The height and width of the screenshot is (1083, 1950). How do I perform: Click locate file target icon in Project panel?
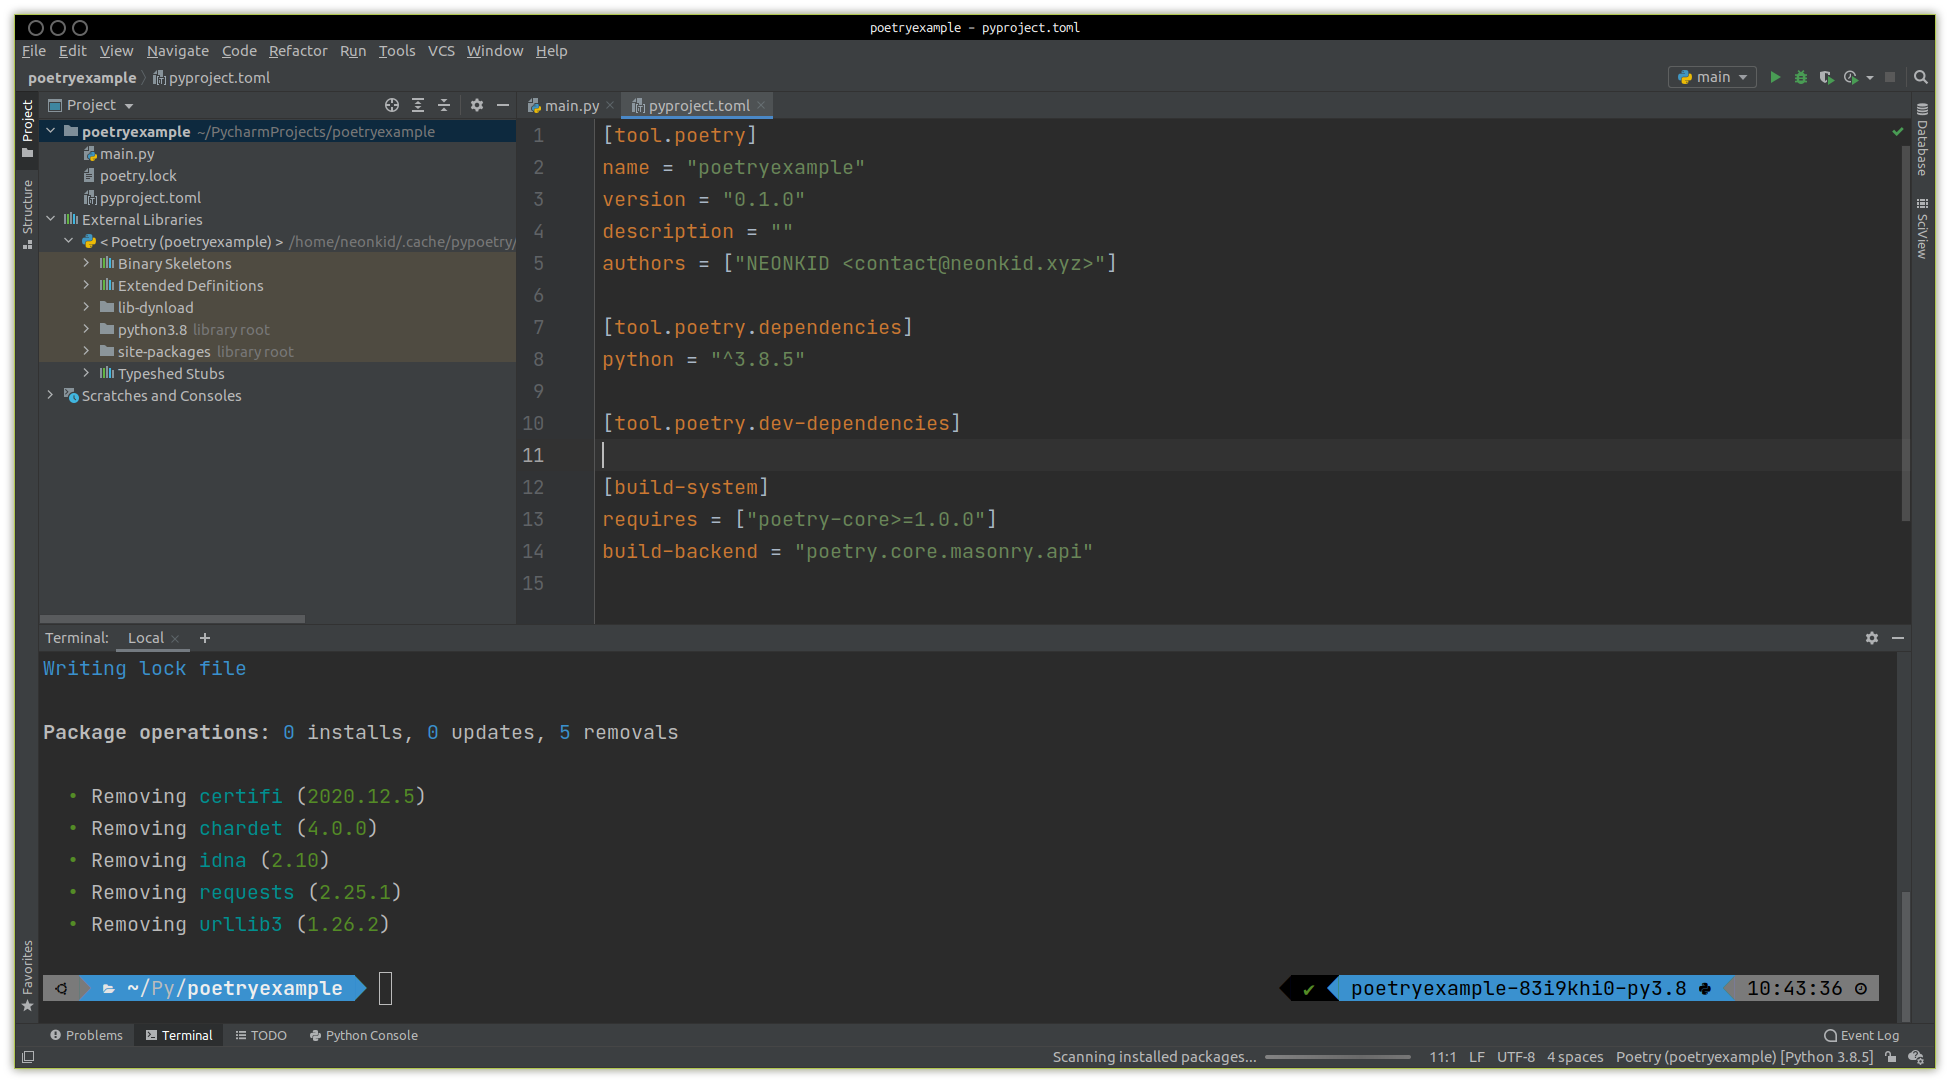pyautogui.click(x=392, y=105)
